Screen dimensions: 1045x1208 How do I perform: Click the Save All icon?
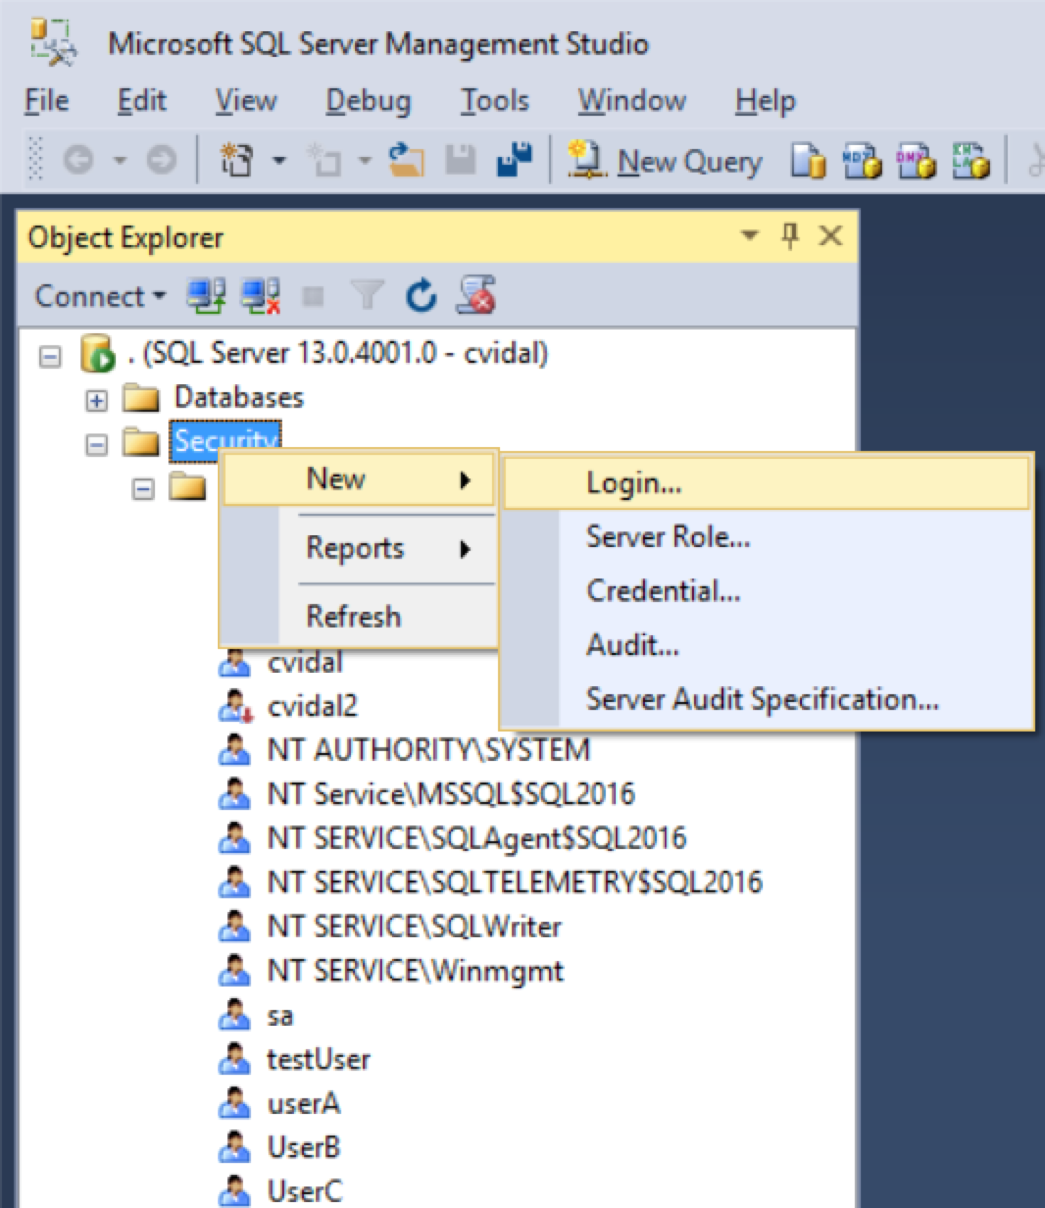pos(514,160)
